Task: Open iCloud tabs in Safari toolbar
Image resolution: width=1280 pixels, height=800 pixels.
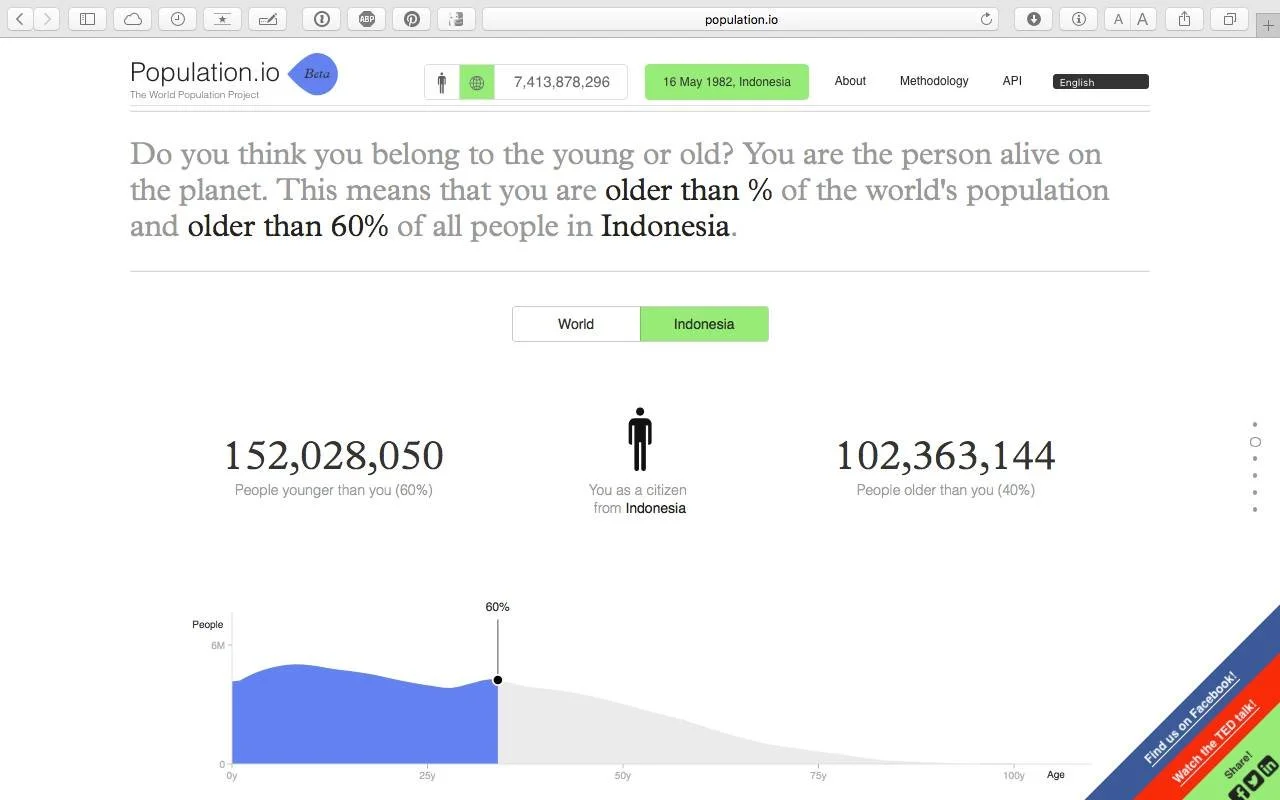Action: pyautogui.click(x=133, y=19)
